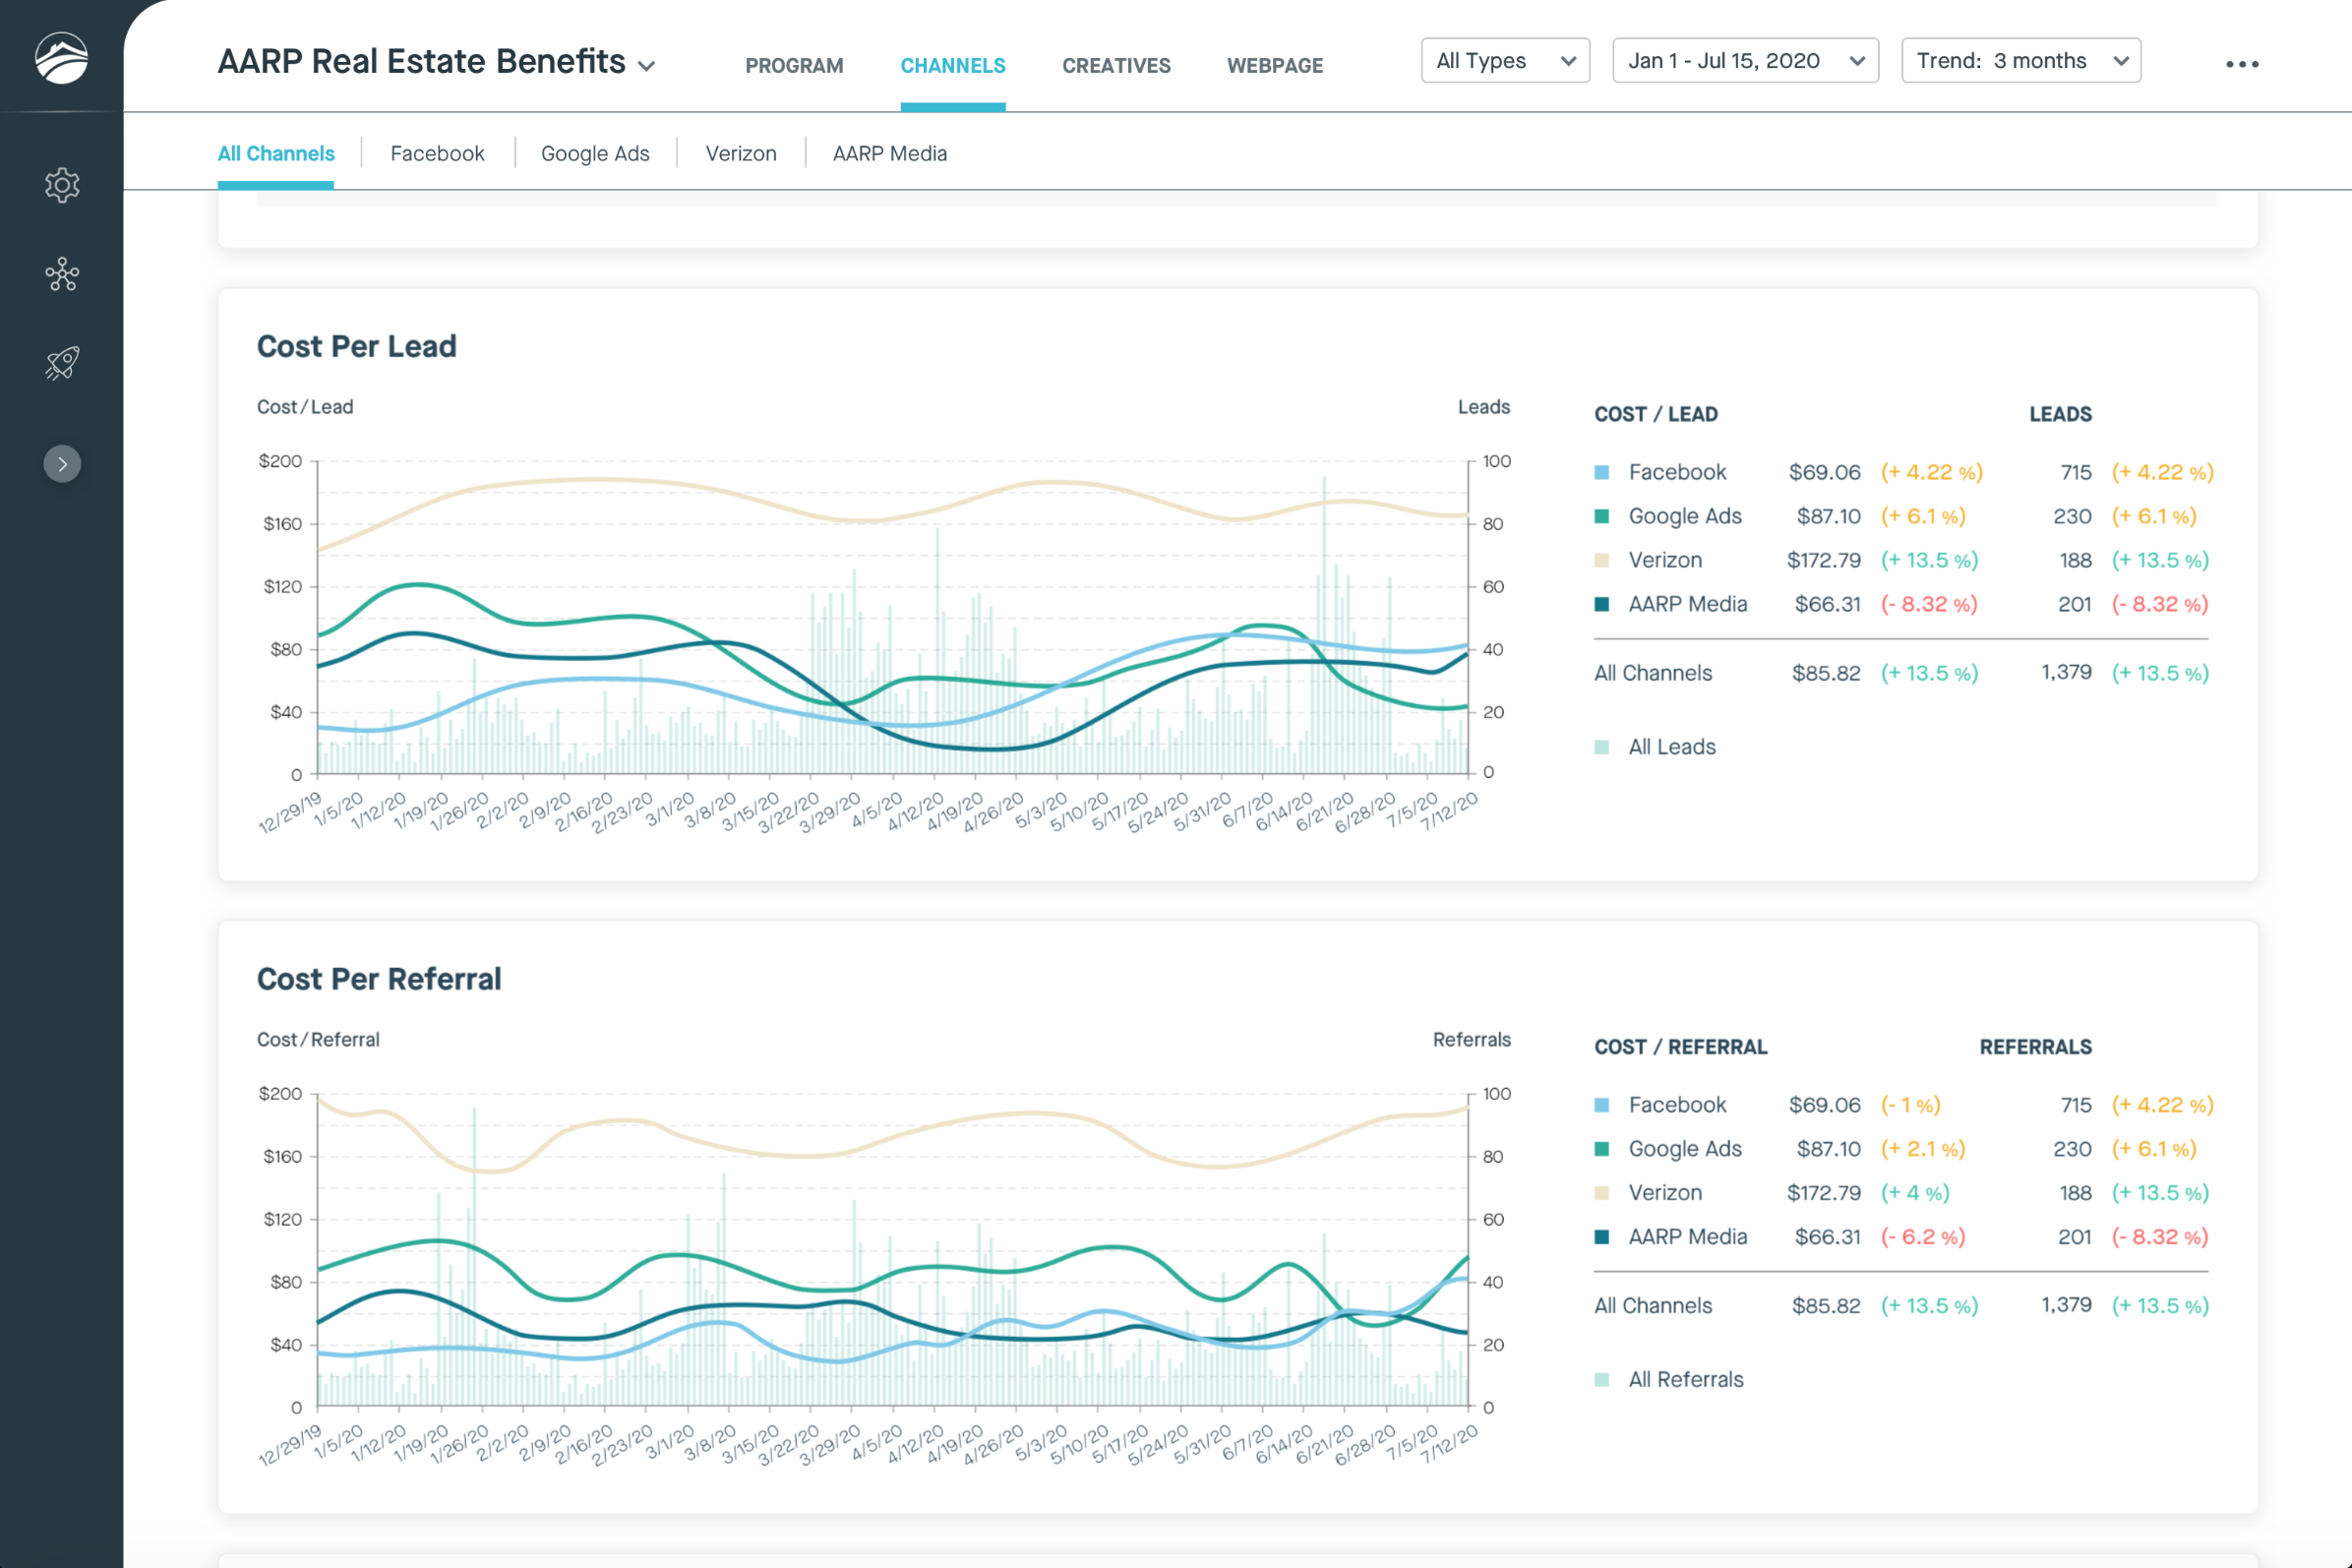This screenshot has height=1568, width=2352.
Task: Open the AARP Media channel link
Action: pyautogui.click(x=889, y=154)
